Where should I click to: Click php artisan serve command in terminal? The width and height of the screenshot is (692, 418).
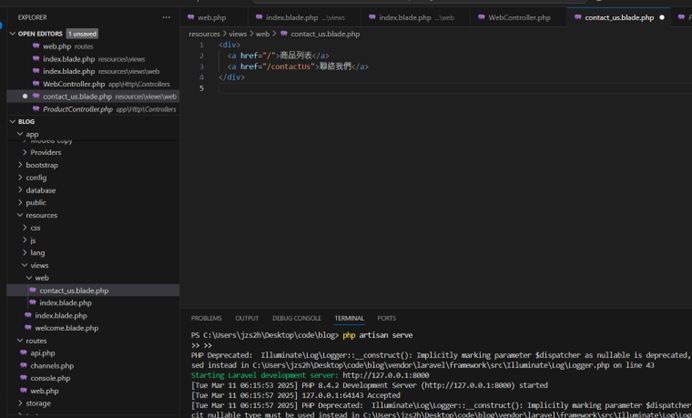point(377,335)
